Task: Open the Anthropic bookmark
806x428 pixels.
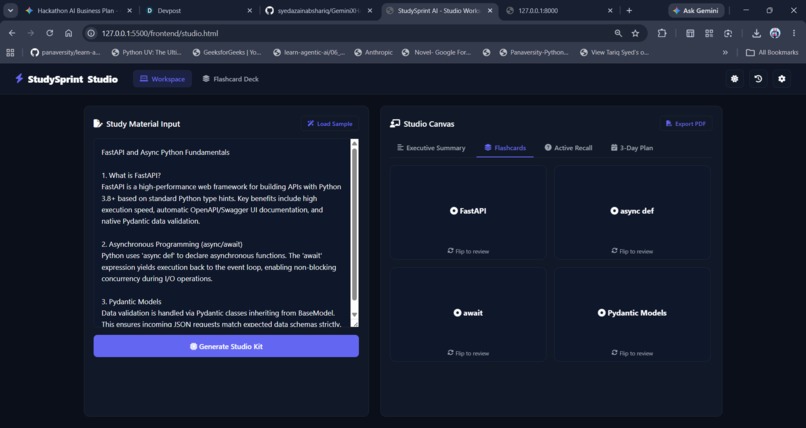Action: [374, 52]
